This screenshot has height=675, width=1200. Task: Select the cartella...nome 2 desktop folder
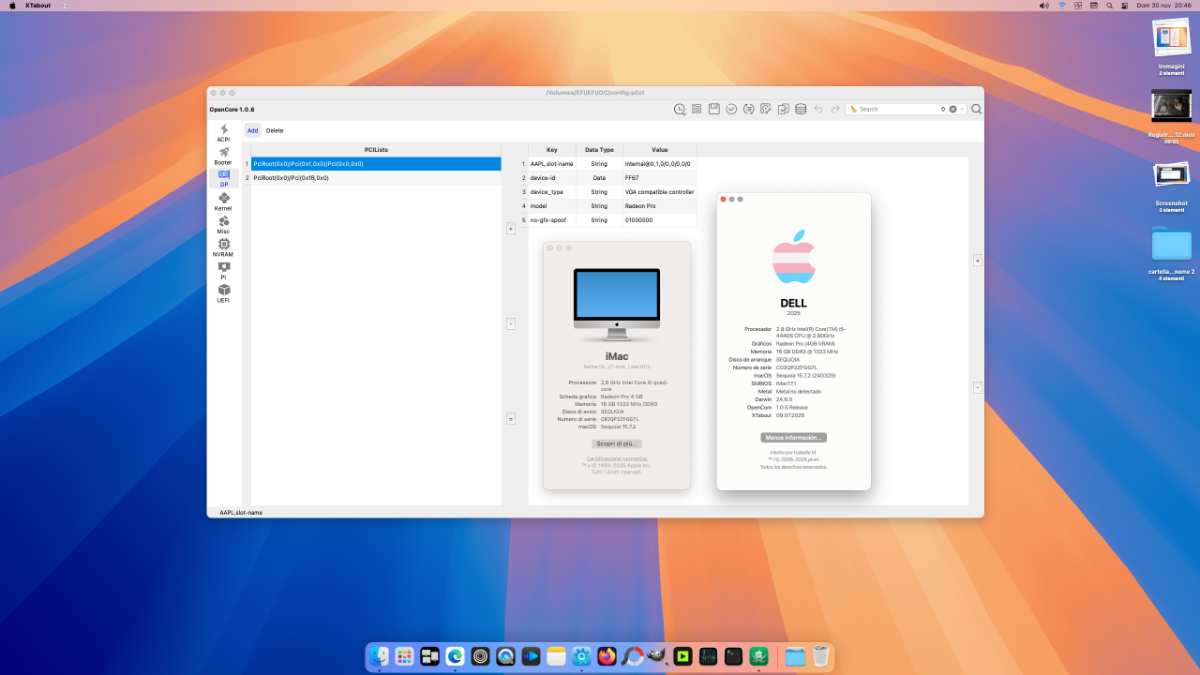[x=1171, y=253]
